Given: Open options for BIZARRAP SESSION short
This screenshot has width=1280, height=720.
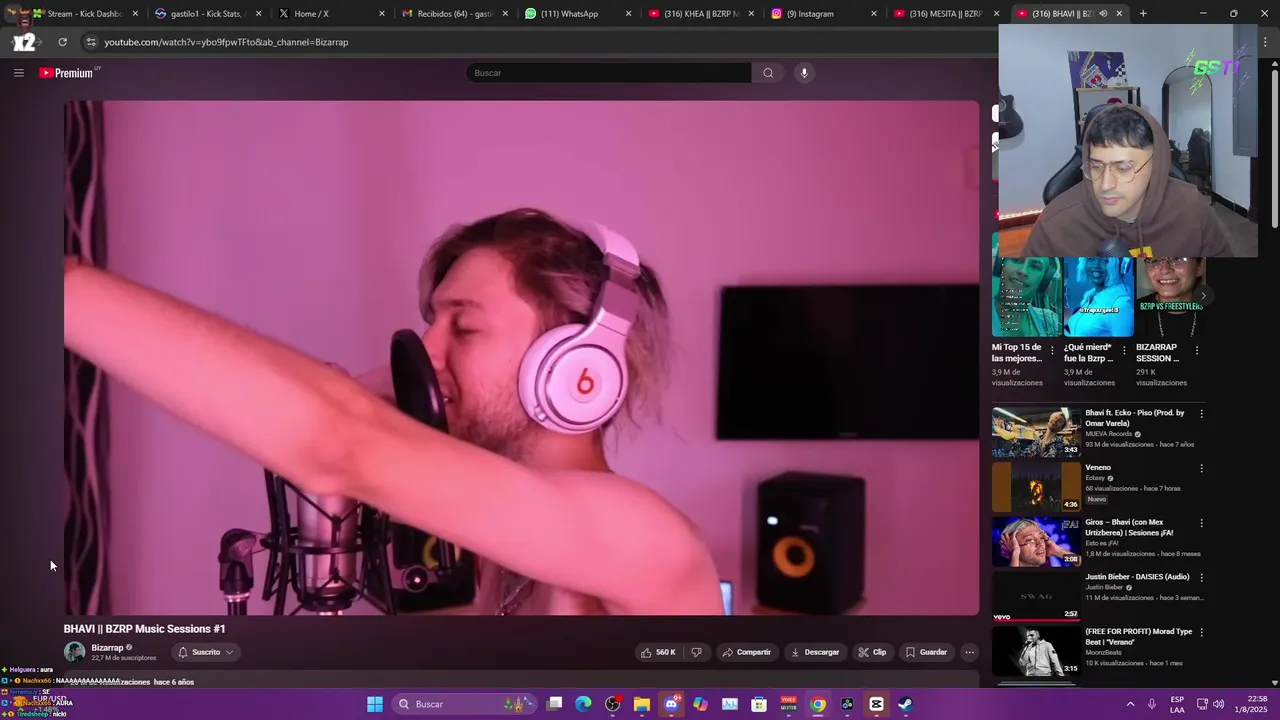Looking at the screenshot, I should (x=1197, y=350).
